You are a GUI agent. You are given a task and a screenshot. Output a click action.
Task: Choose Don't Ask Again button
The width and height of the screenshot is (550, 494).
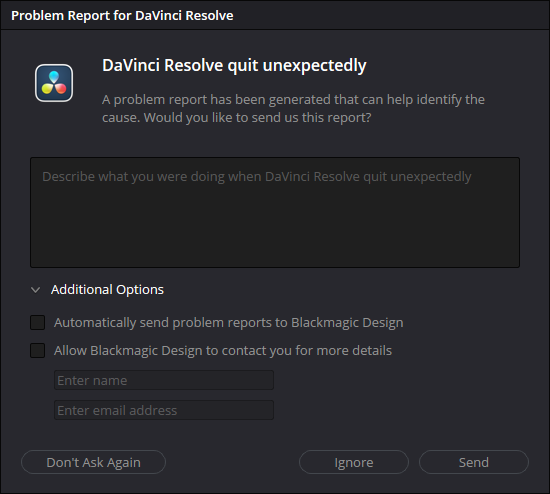(x=93, y=462)
